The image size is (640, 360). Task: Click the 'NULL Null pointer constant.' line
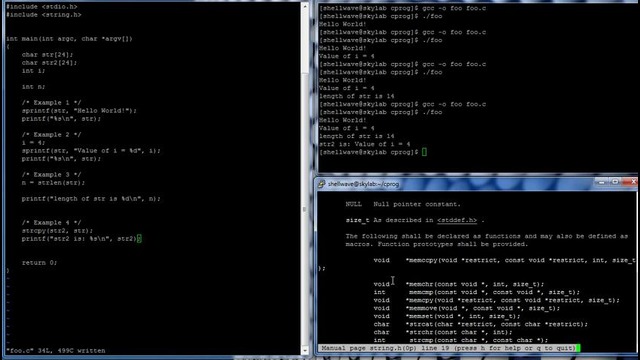tap(403, 204)
